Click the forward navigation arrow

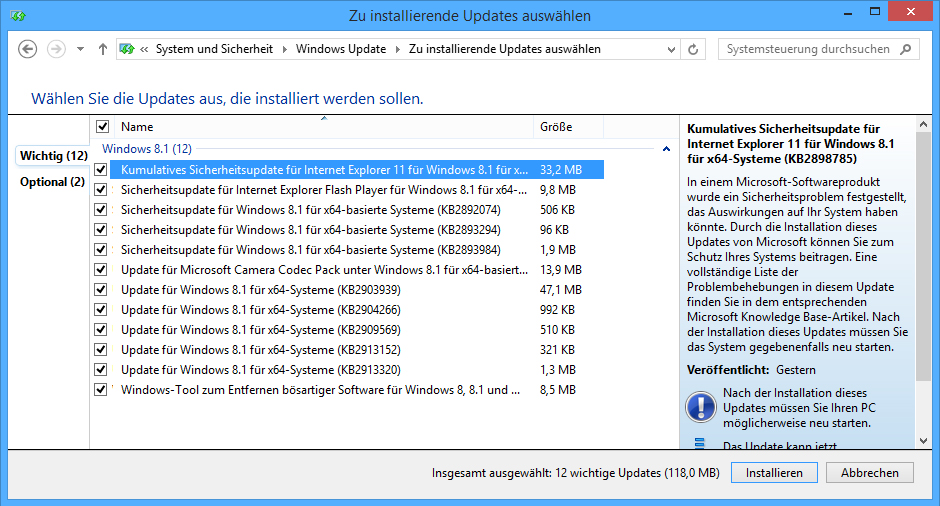tap(56, 49)
